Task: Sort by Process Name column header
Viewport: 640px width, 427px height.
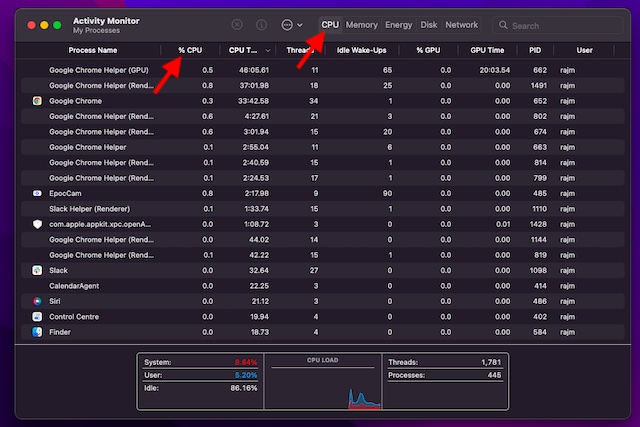Action: 93,50
